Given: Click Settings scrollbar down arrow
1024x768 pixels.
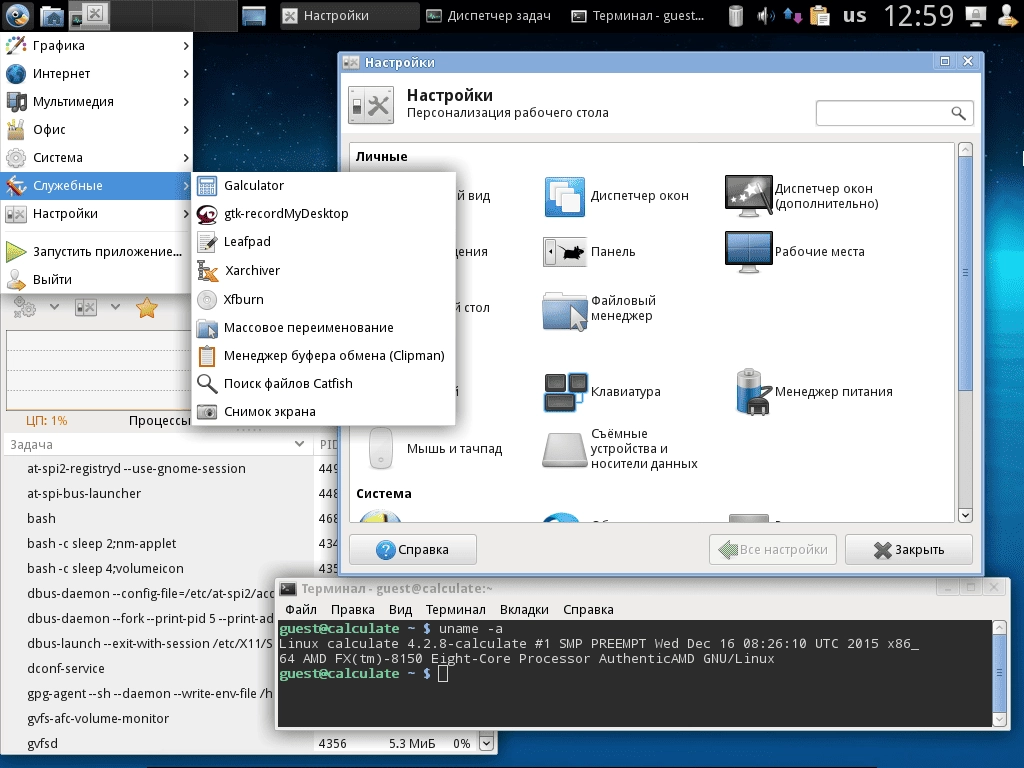Looking at the screenshot, I should click(965, 515).
